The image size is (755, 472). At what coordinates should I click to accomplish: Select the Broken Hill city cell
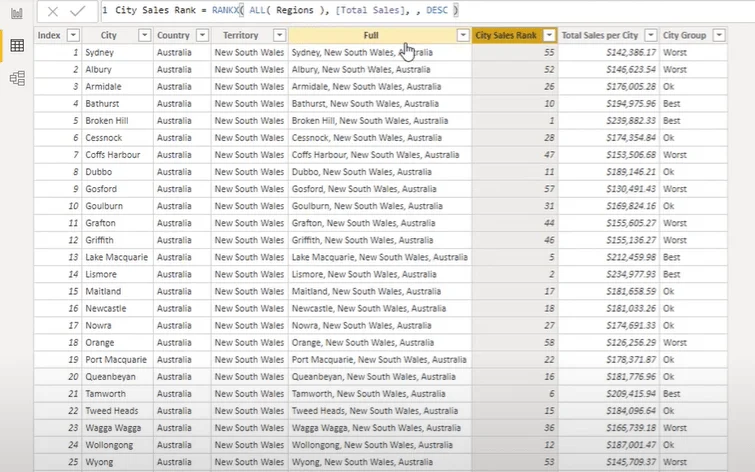tap(117, 121)
